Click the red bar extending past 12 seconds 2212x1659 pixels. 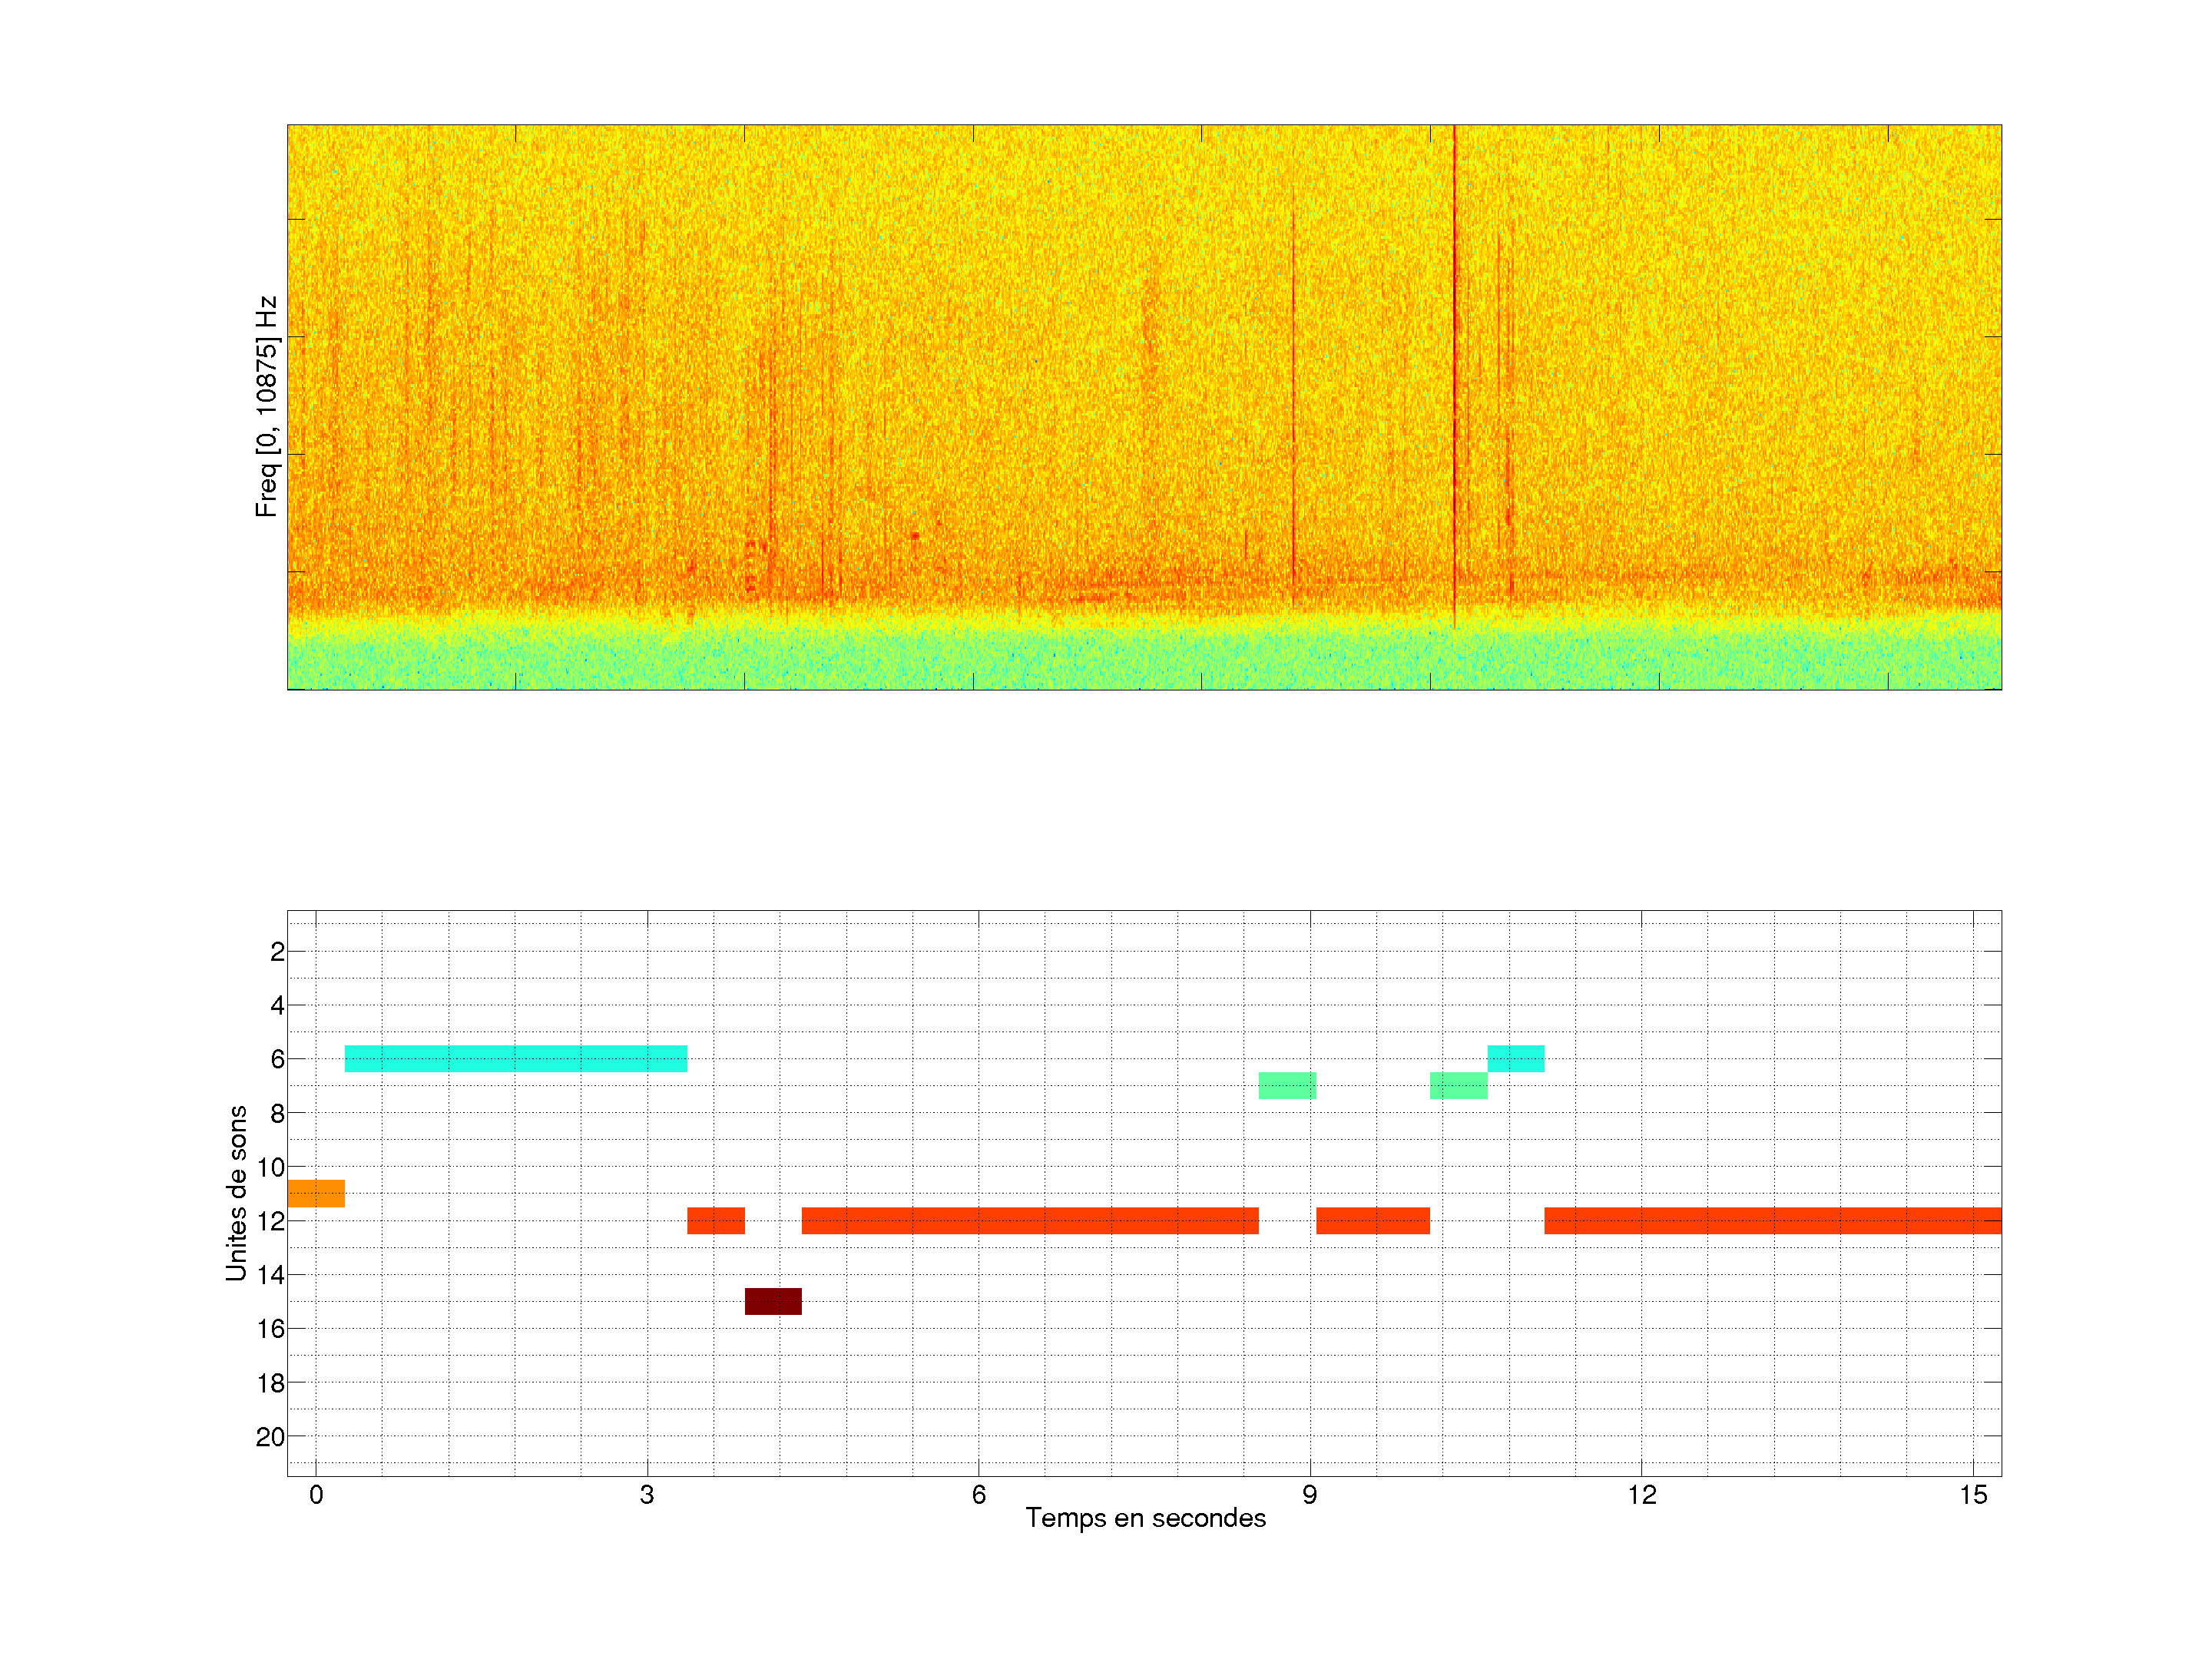(1772, 1220)
